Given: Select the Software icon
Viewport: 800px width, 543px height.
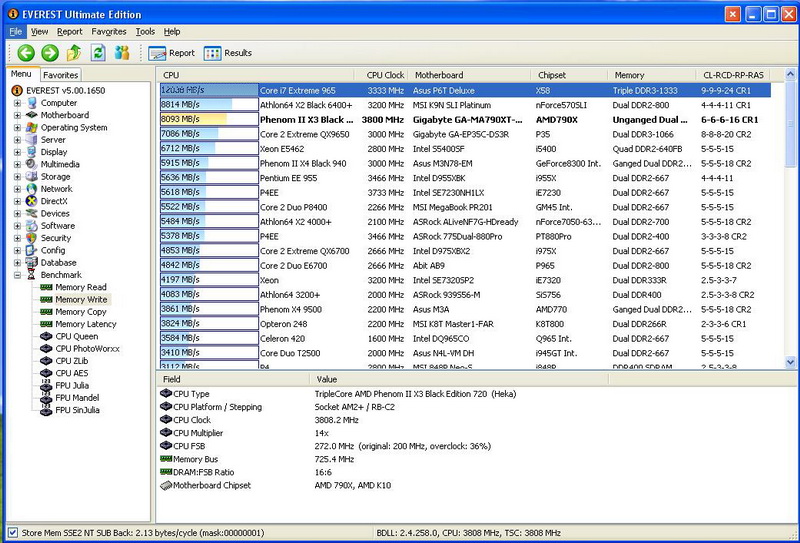Looking at the screenshot, I should 32,226.
